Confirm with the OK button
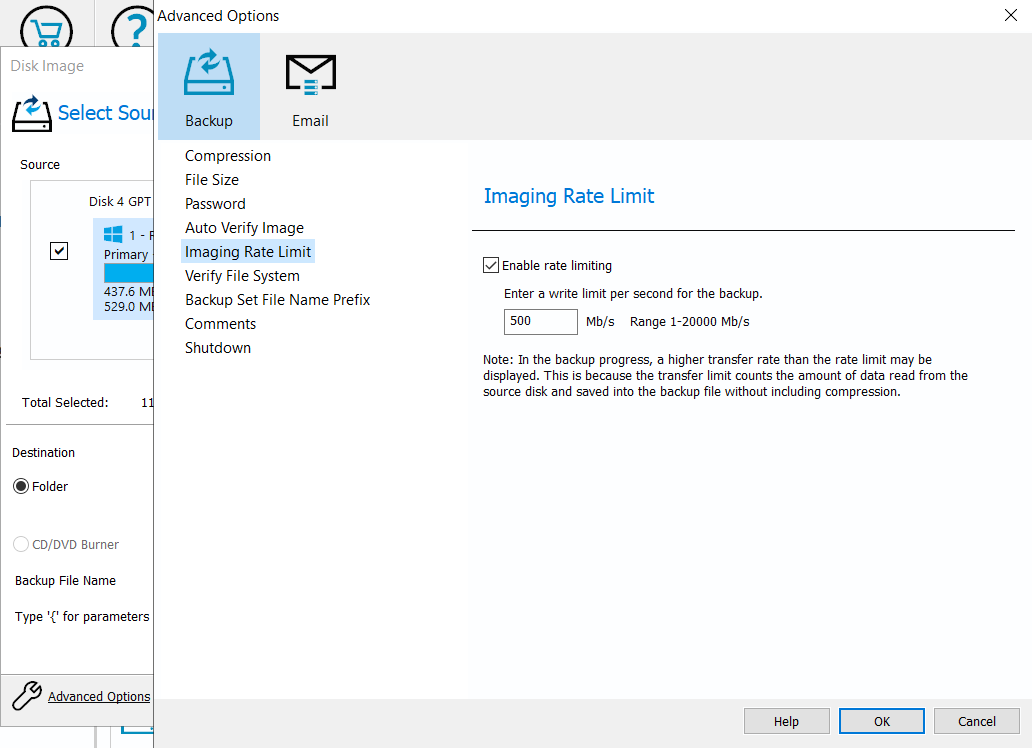Image resolution: width=1032 pixels, height=748 pixels. [x=882, y=721]
